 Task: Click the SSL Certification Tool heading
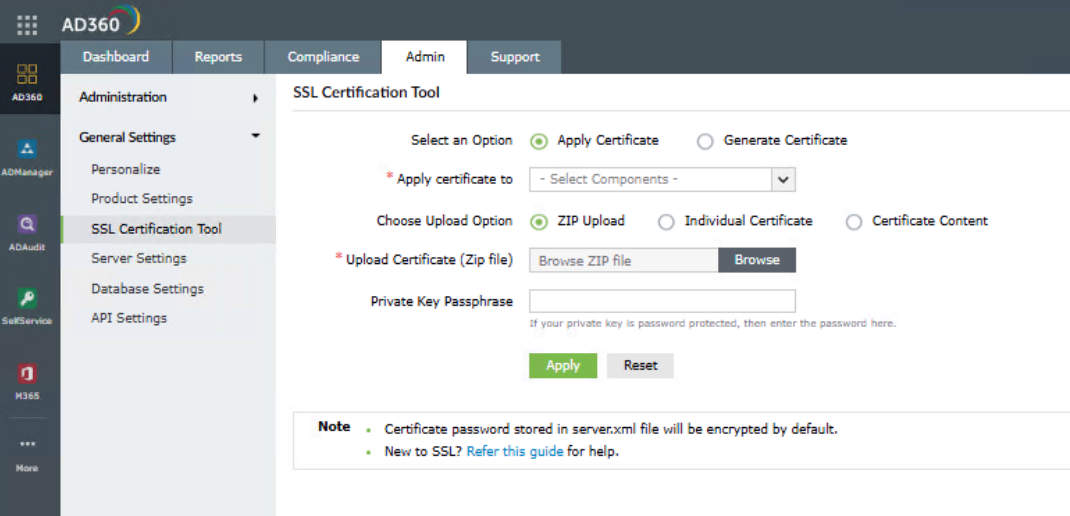(x=366, y=93)
